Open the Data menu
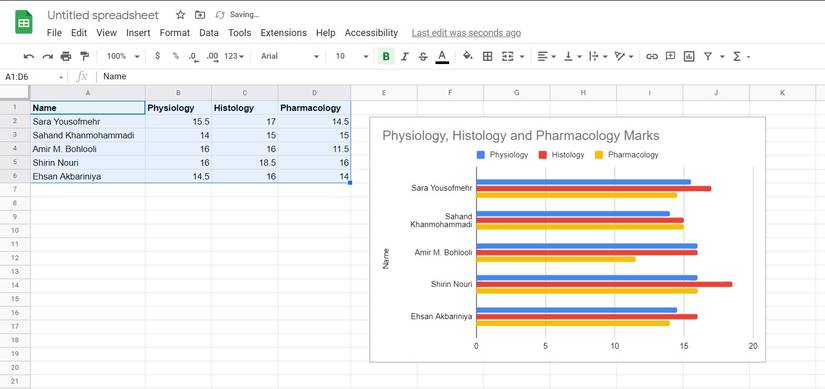 (x=209, y=33)
